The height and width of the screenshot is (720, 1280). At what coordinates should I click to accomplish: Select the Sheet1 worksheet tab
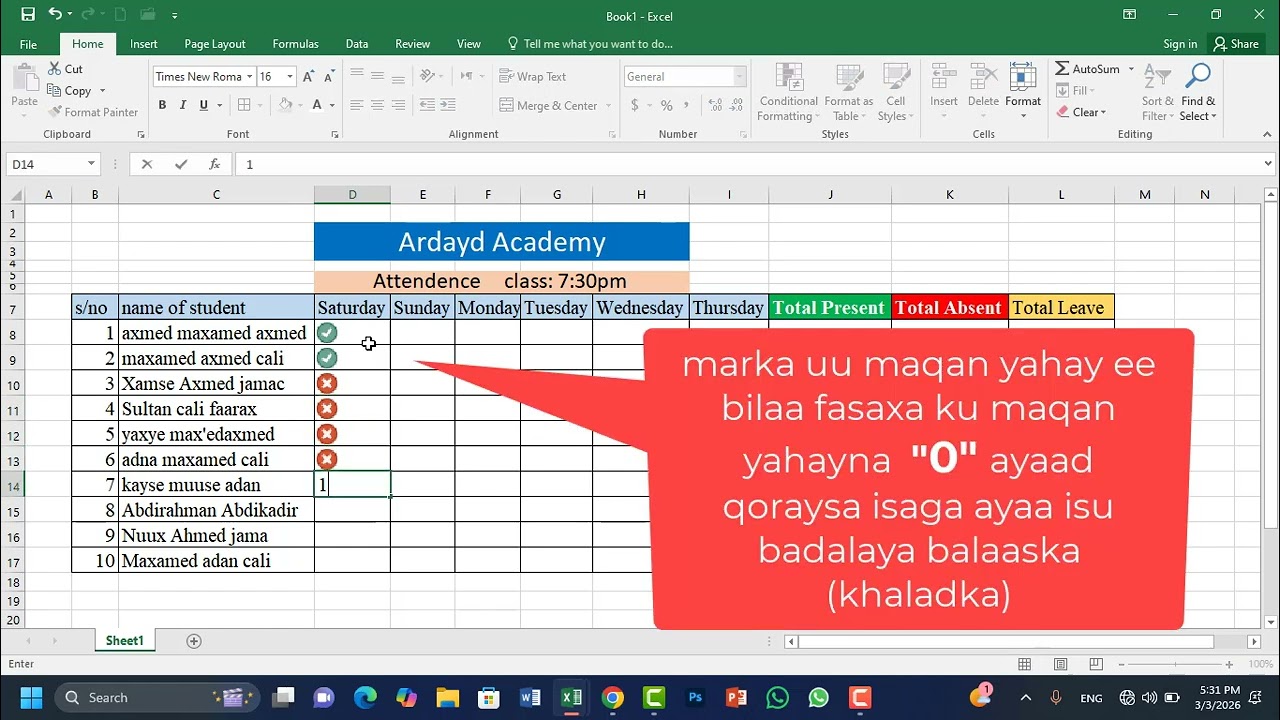click(x=125, y=641)
